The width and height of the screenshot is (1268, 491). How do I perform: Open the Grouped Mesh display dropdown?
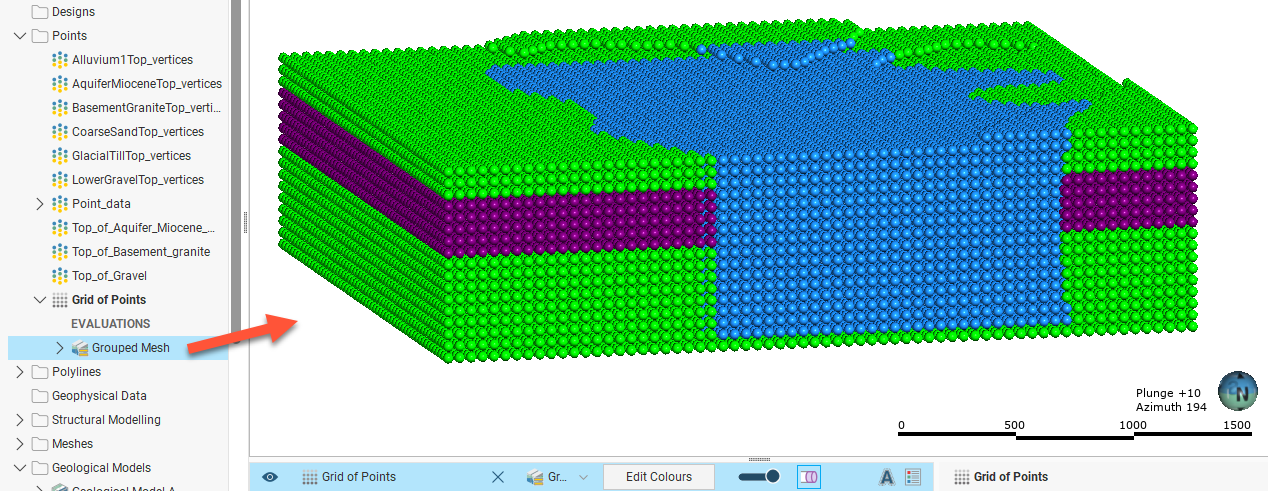click(583, 477)
